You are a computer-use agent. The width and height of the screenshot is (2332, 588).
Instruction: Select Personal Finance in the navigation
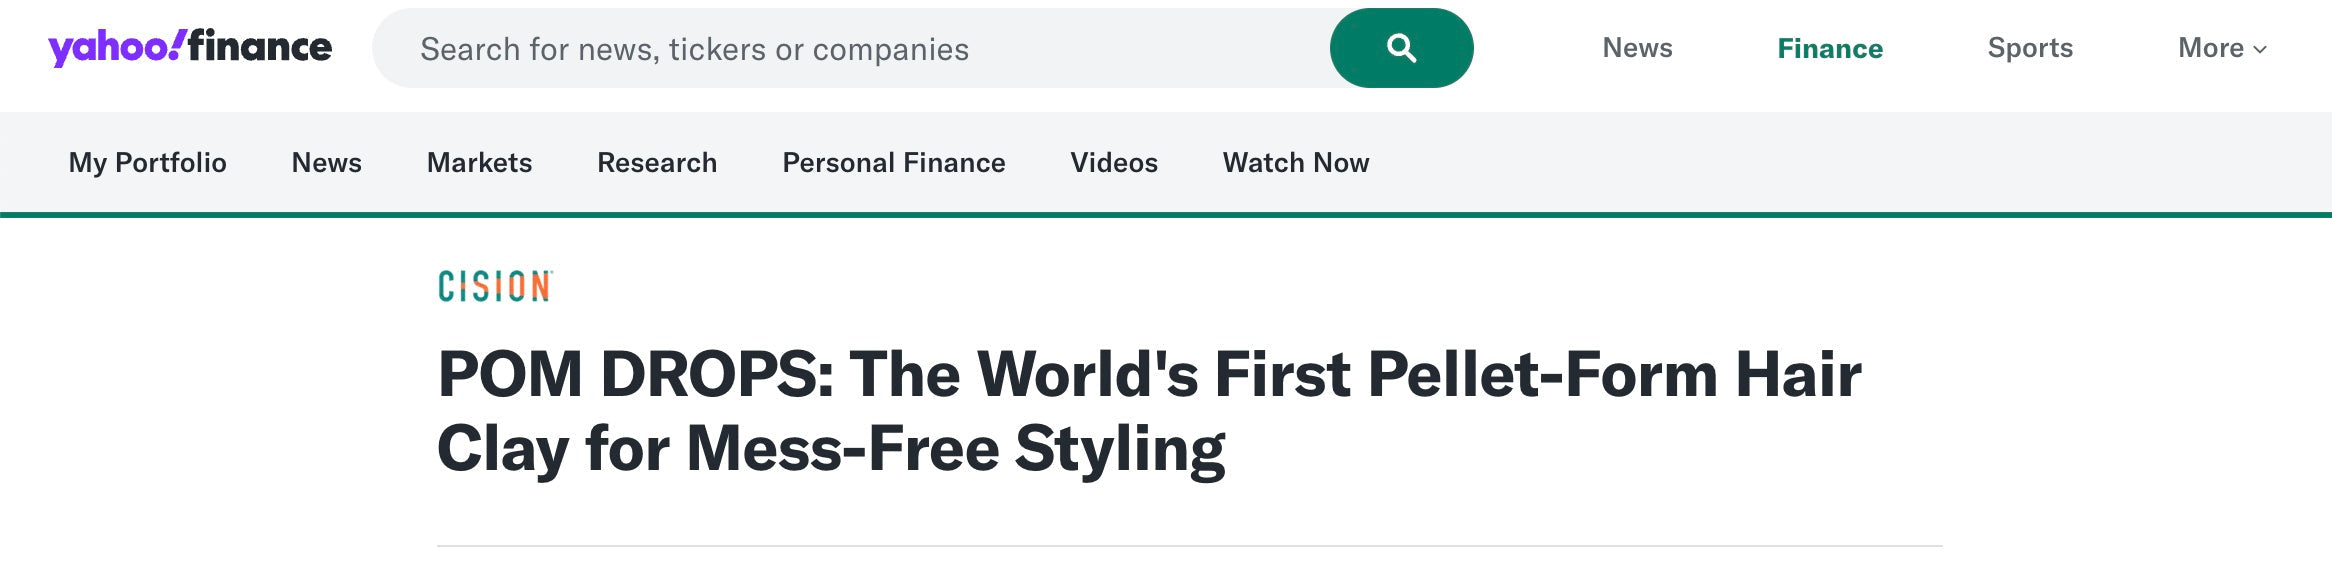pyautogui.click(x=893, y=162)
